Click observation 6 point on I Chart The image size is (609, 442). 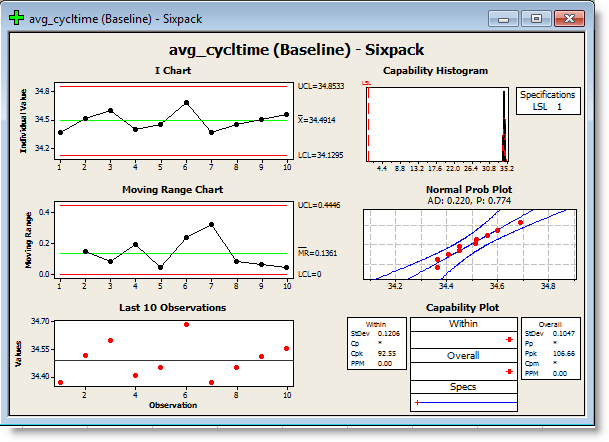[186, 103]
